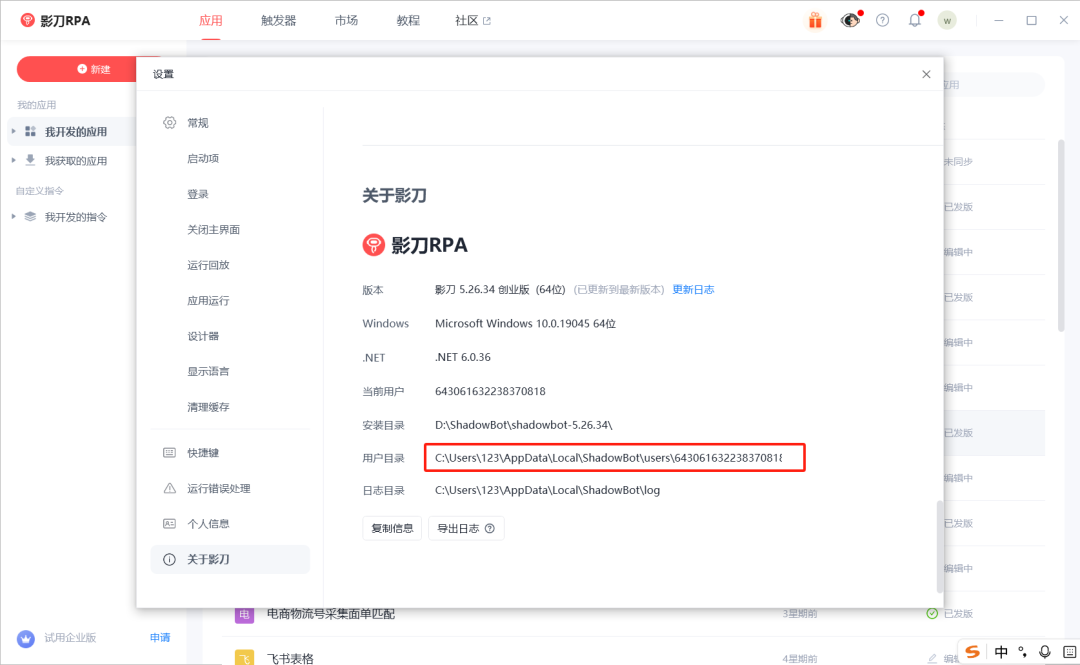The height and width of the screenshot is (665, 1080).
Task: Click the 当前用户 ID 643061632238370818
Action: [x=490, y=391]
